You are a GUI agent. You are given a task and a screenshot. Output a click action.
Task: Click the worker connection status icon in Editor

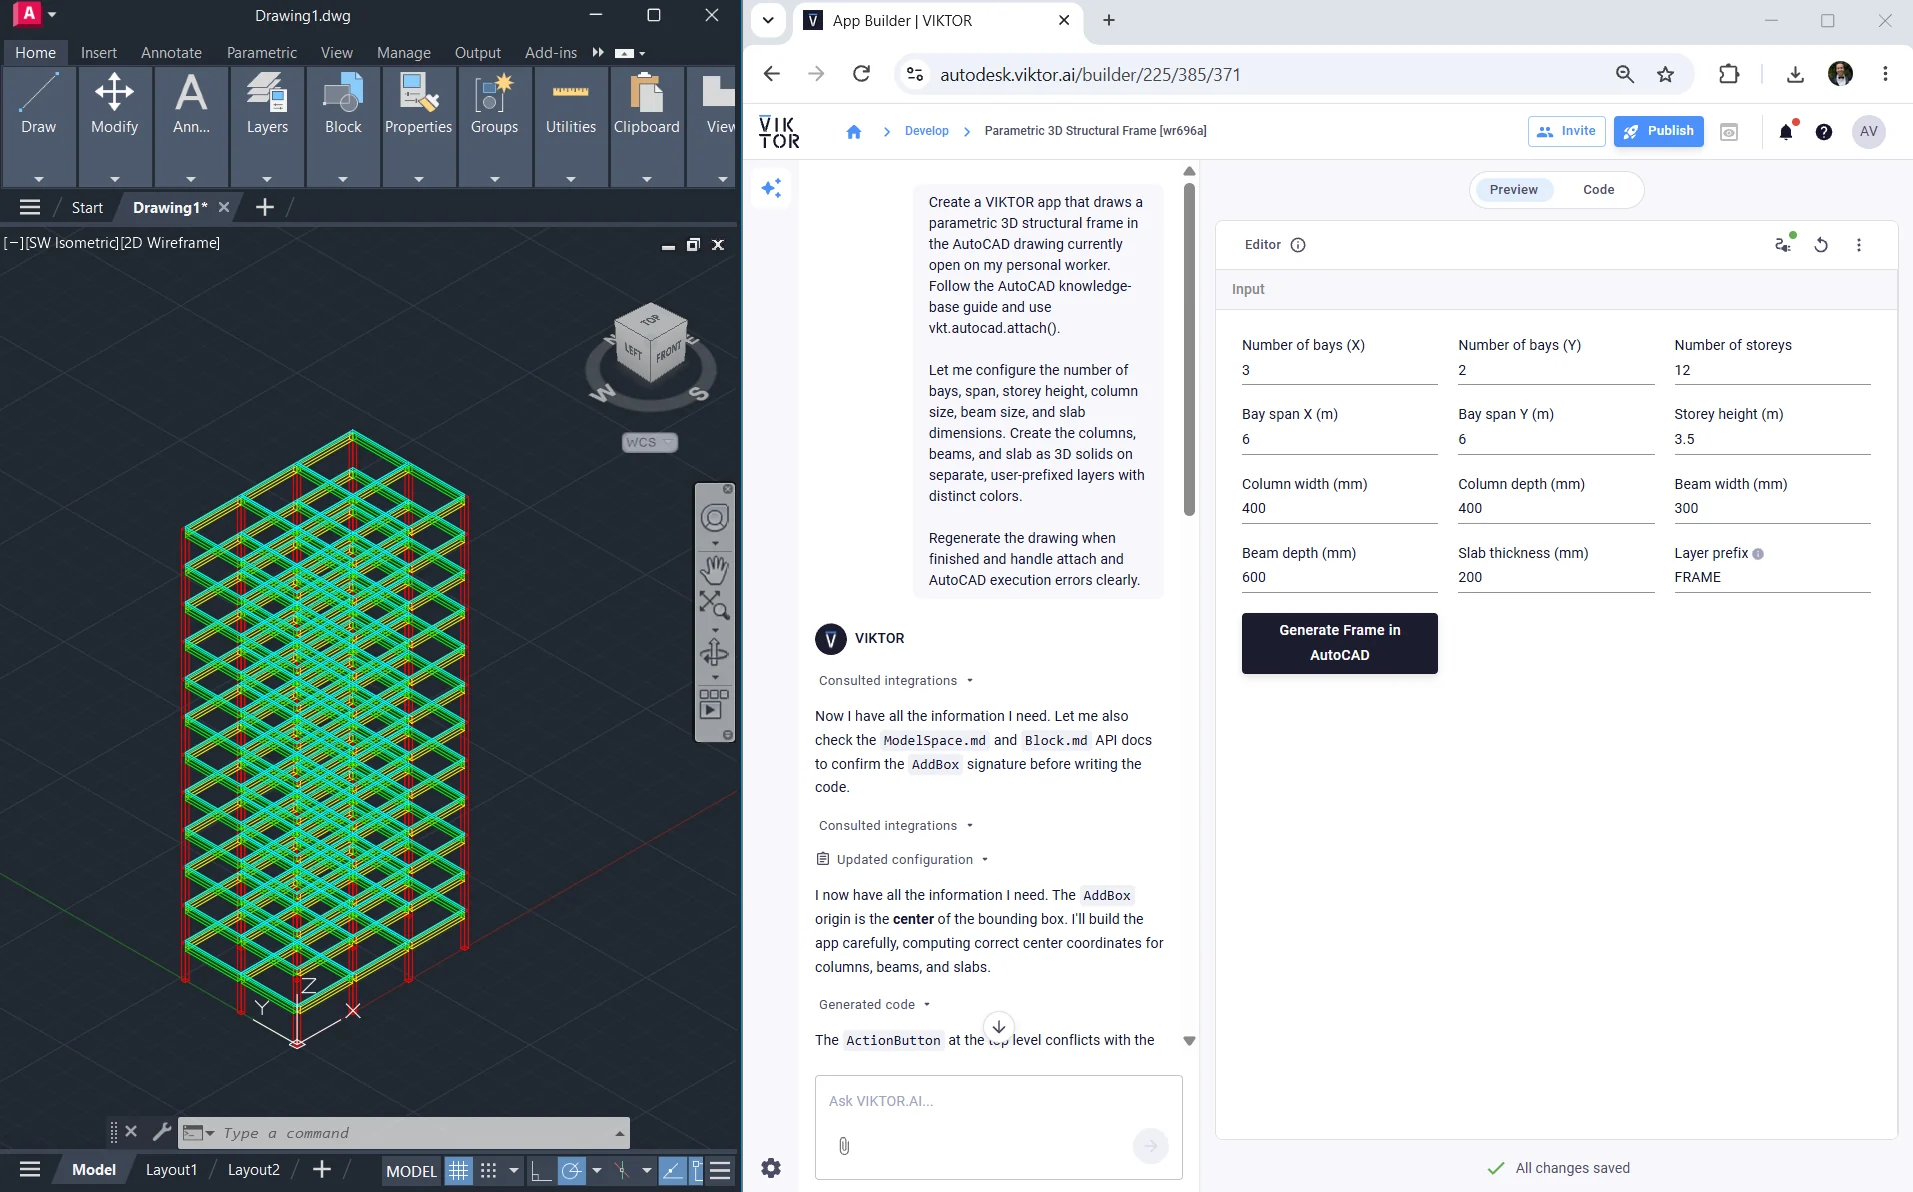click(1783, 244)
